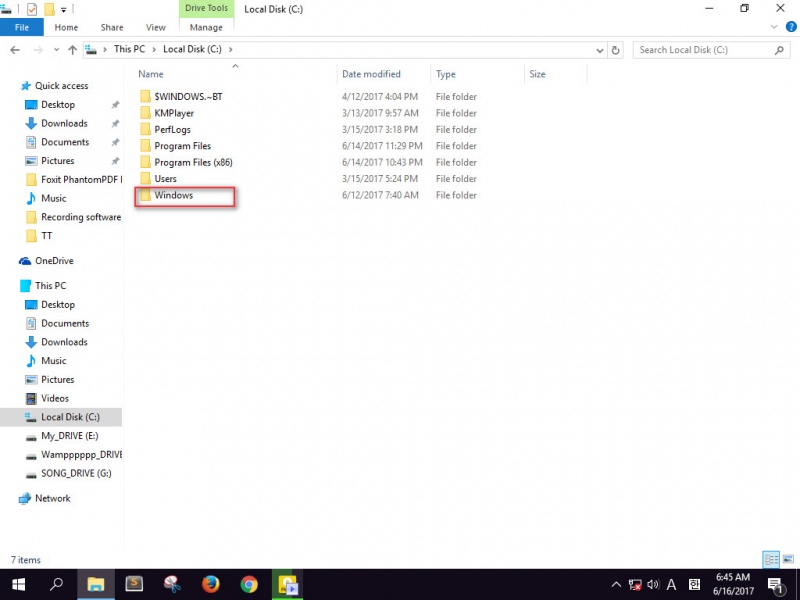Open the Customize Quick Access Toolbar dropdown
800x600 pixels.
pos(64,10)
